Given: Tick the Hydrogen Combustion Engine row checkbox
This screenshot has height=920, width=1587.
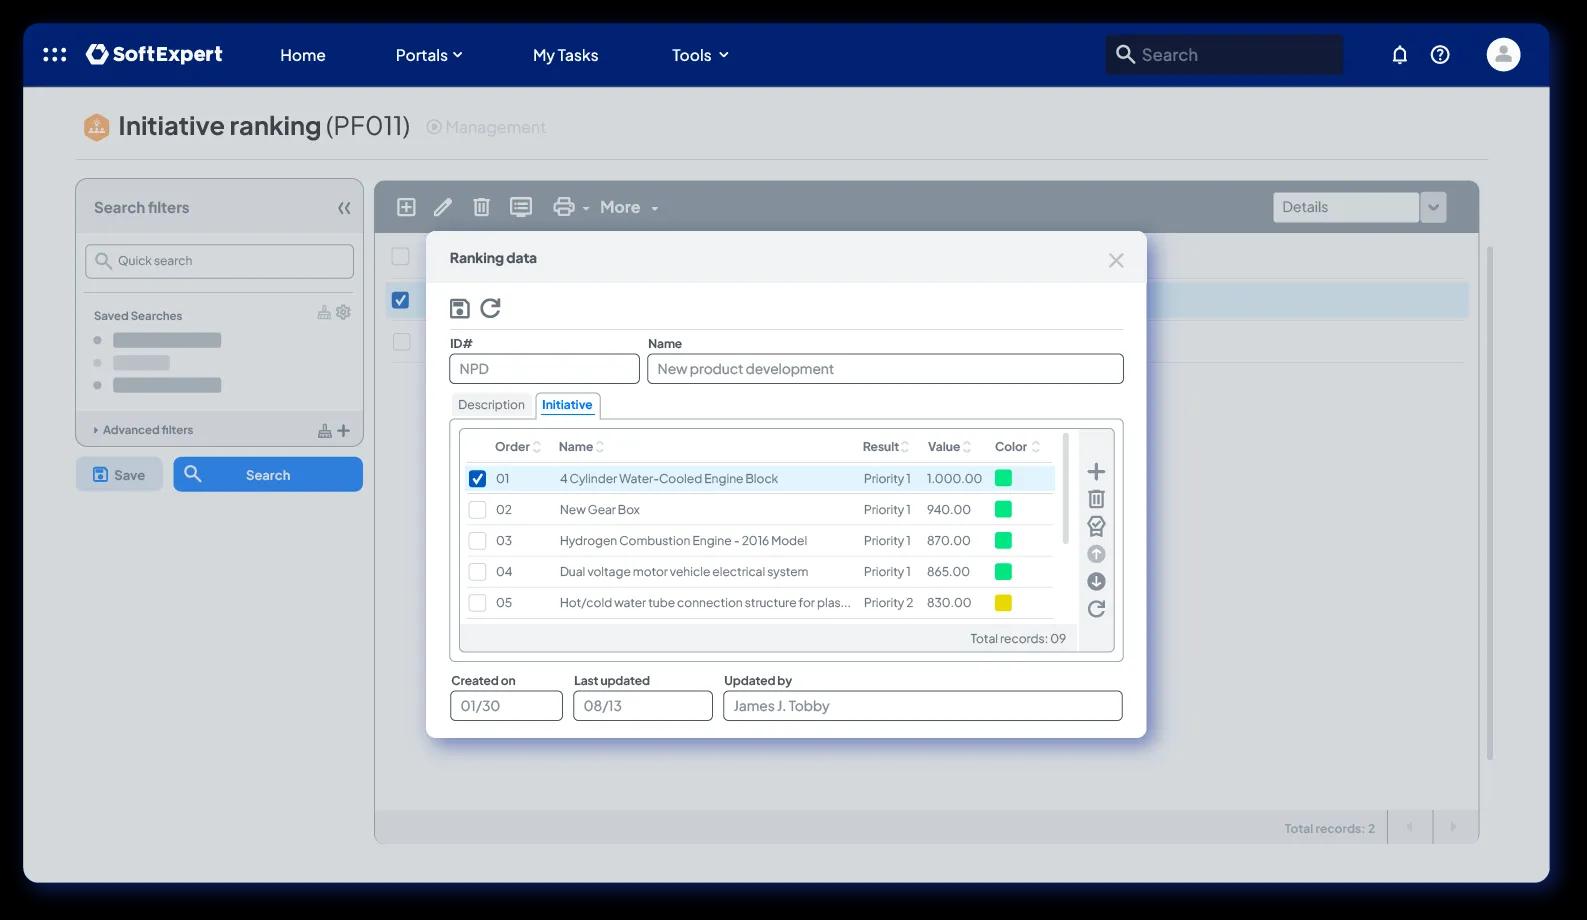Looking at the screenshot, I should click(x=478, y=541).
